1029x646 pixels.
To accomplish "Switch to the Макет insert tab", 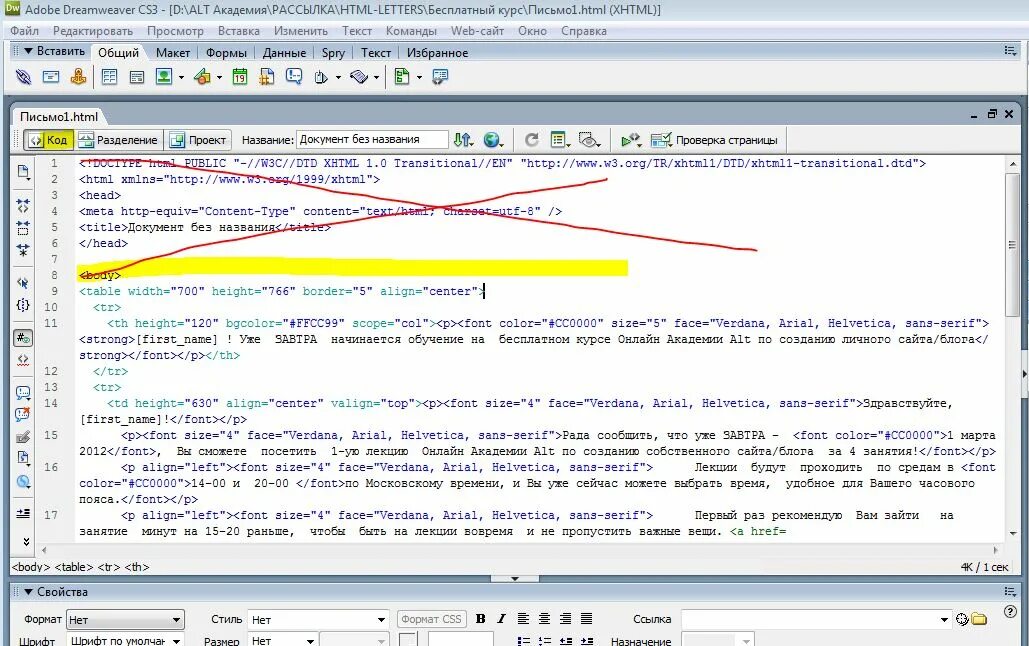I will pos(173,53).
